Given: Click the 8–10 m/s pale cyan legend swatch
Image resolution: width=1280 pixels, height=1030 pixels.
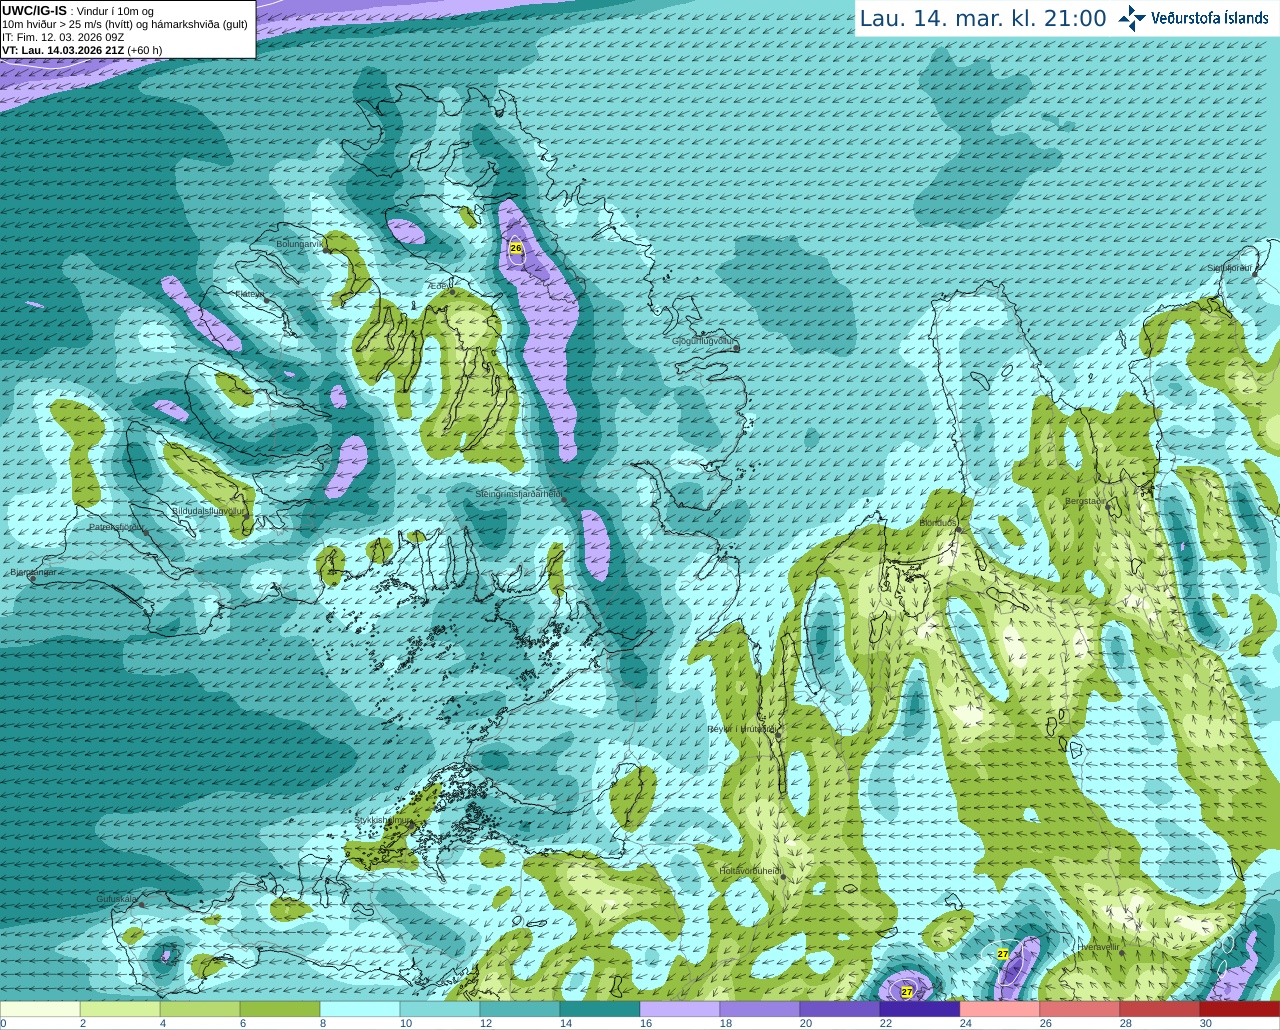Looking at the screenshot, I should click(x=360, y=1009).
